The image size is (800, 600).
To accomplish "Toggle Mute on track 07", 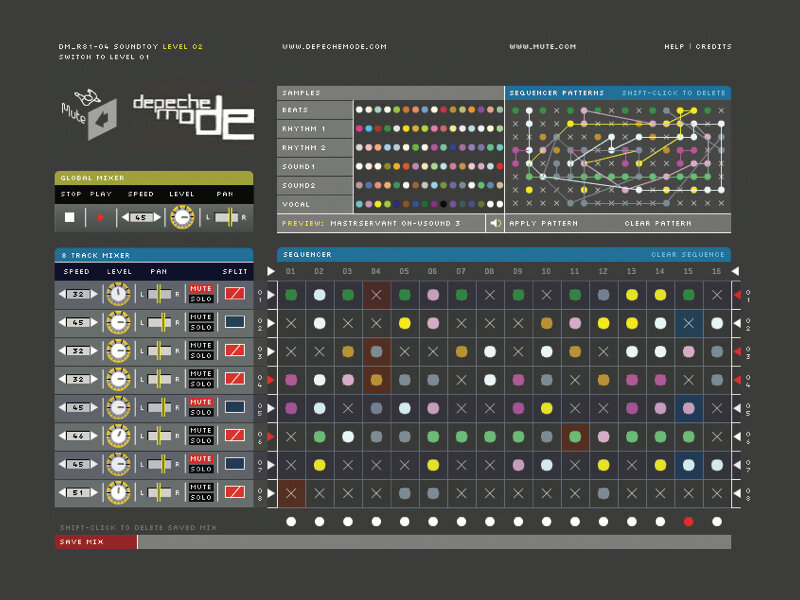I will coord(201,459).
